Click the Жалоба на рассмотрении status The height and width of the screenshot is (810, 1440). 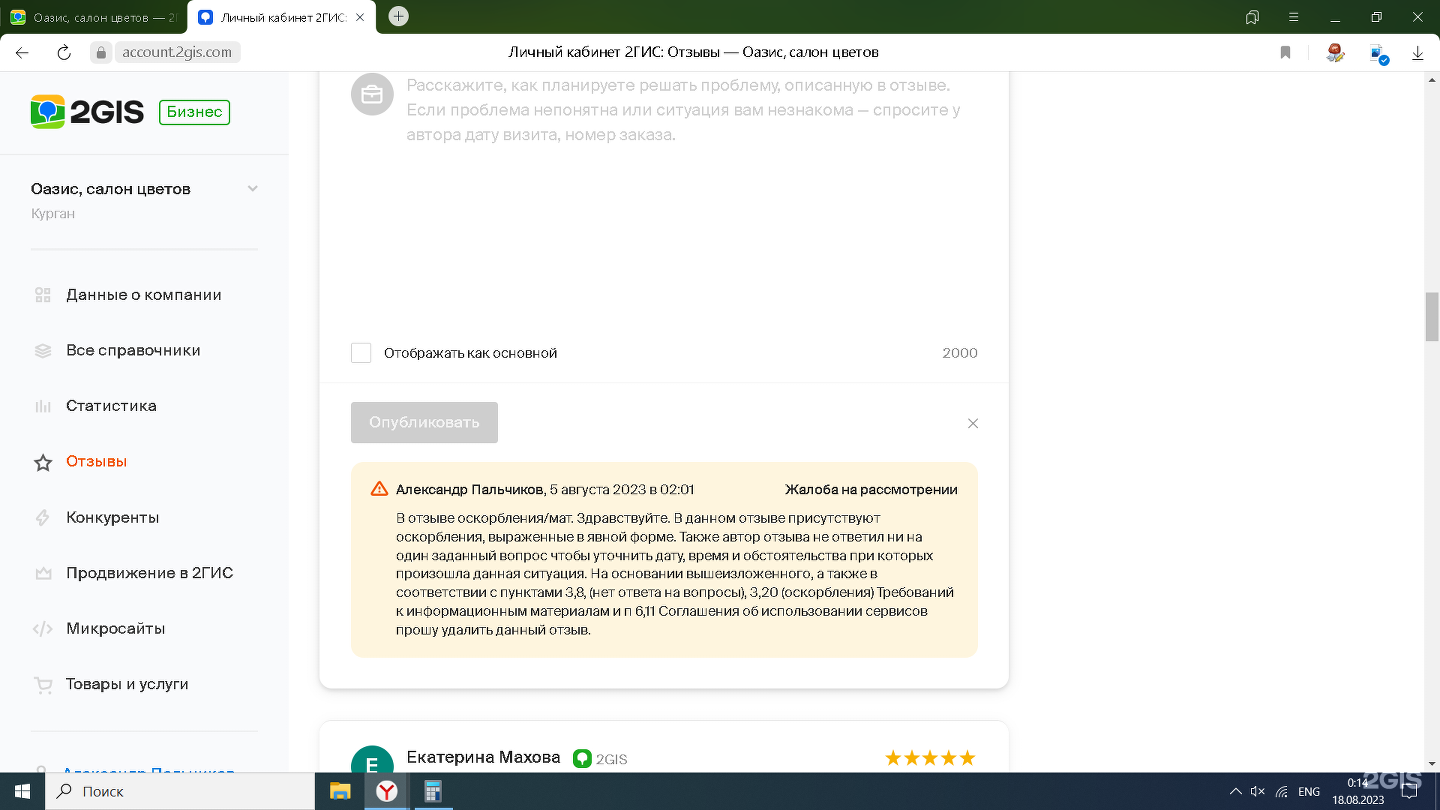pos(871,490)
